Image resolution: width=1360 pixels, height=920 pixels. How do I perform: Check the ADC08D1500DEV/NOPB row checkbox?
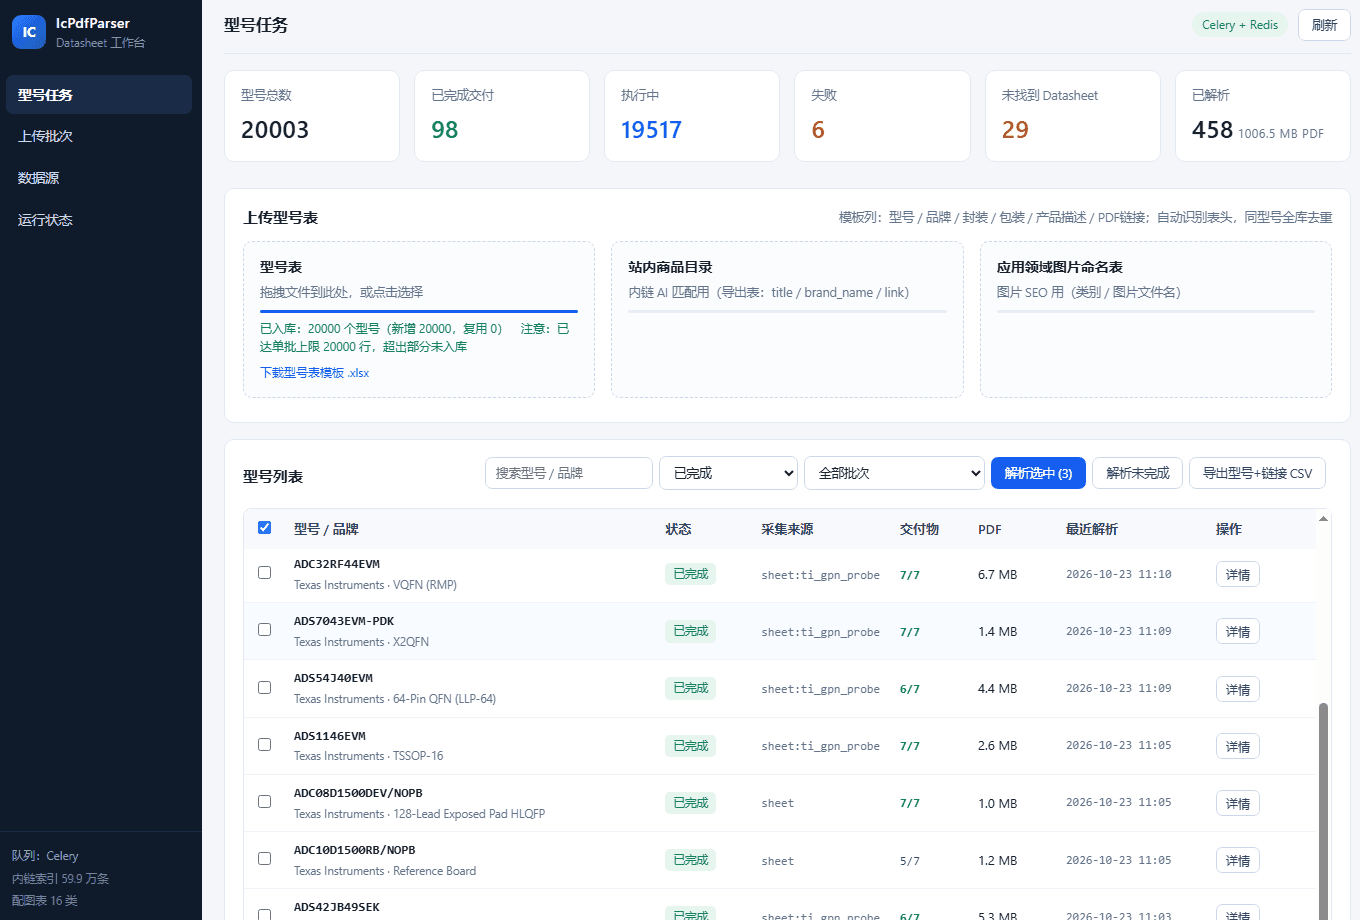tap(264, 801)
